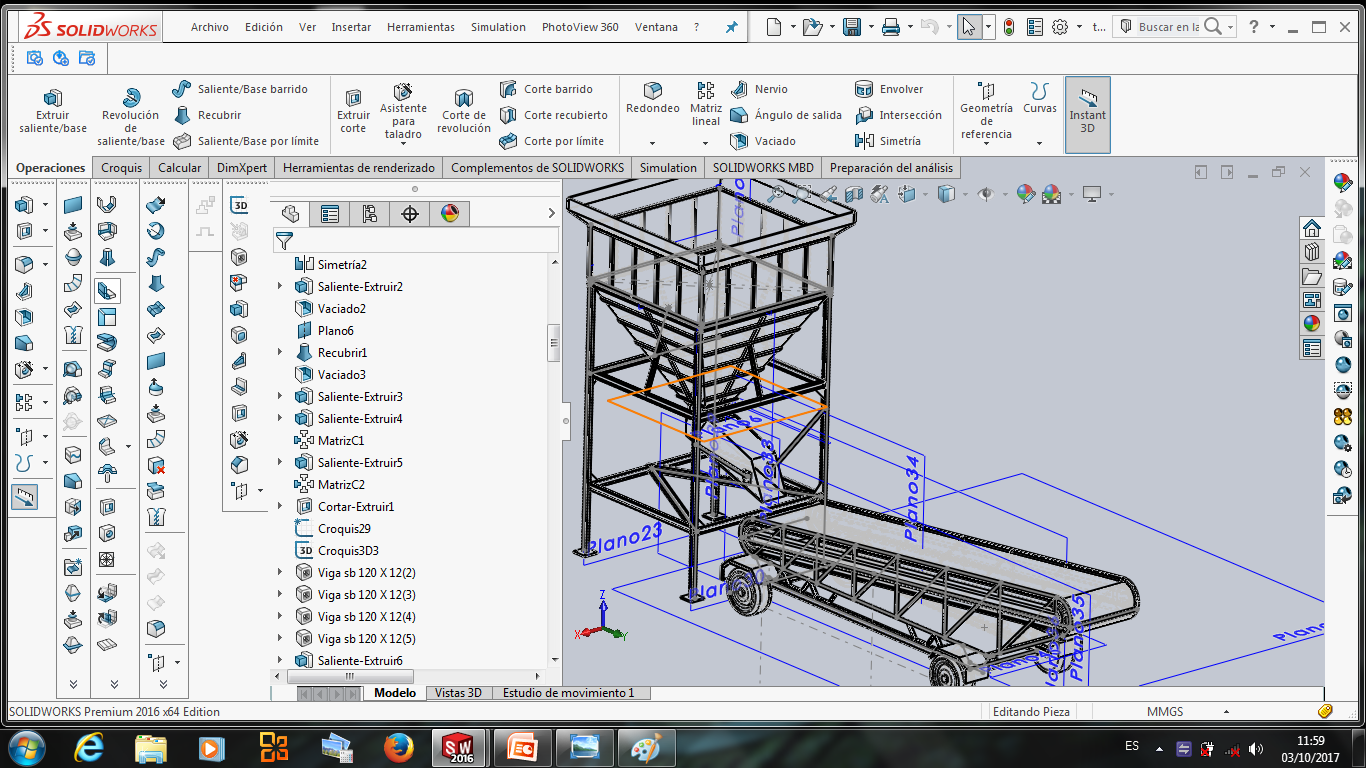Select Revolución de saliente/base tool
This screenshot has height=768, width=1366.
point(131,115)
